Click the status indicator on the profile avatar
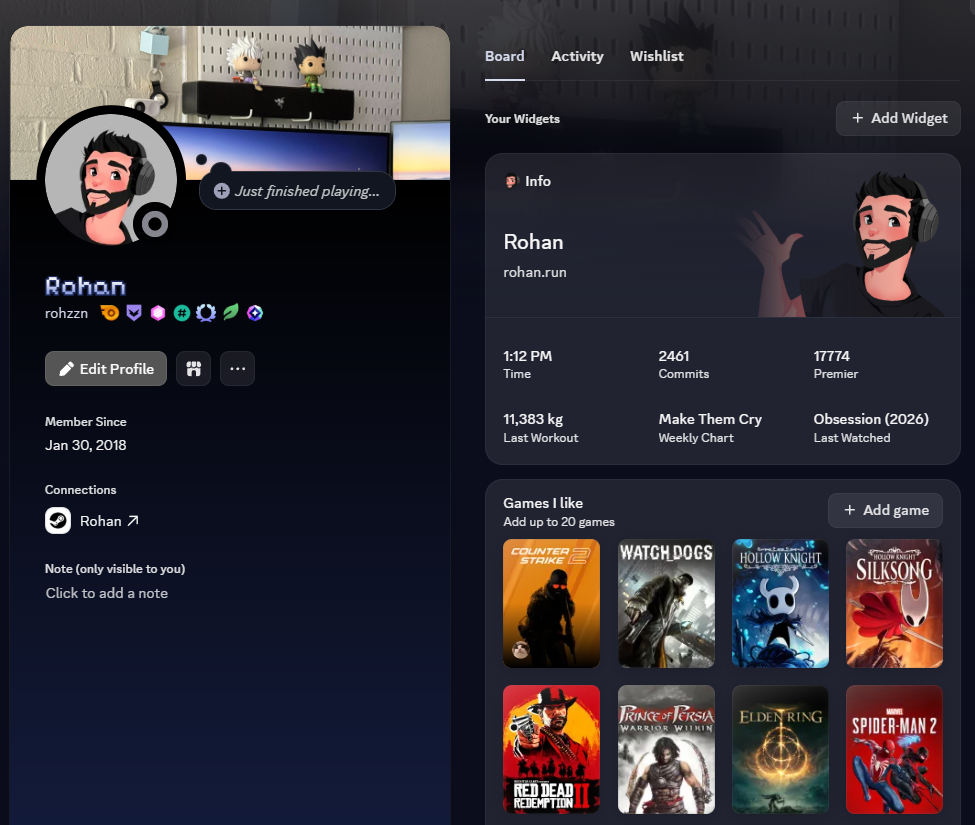This screenshot has width=975, height=825. [154, 224]
